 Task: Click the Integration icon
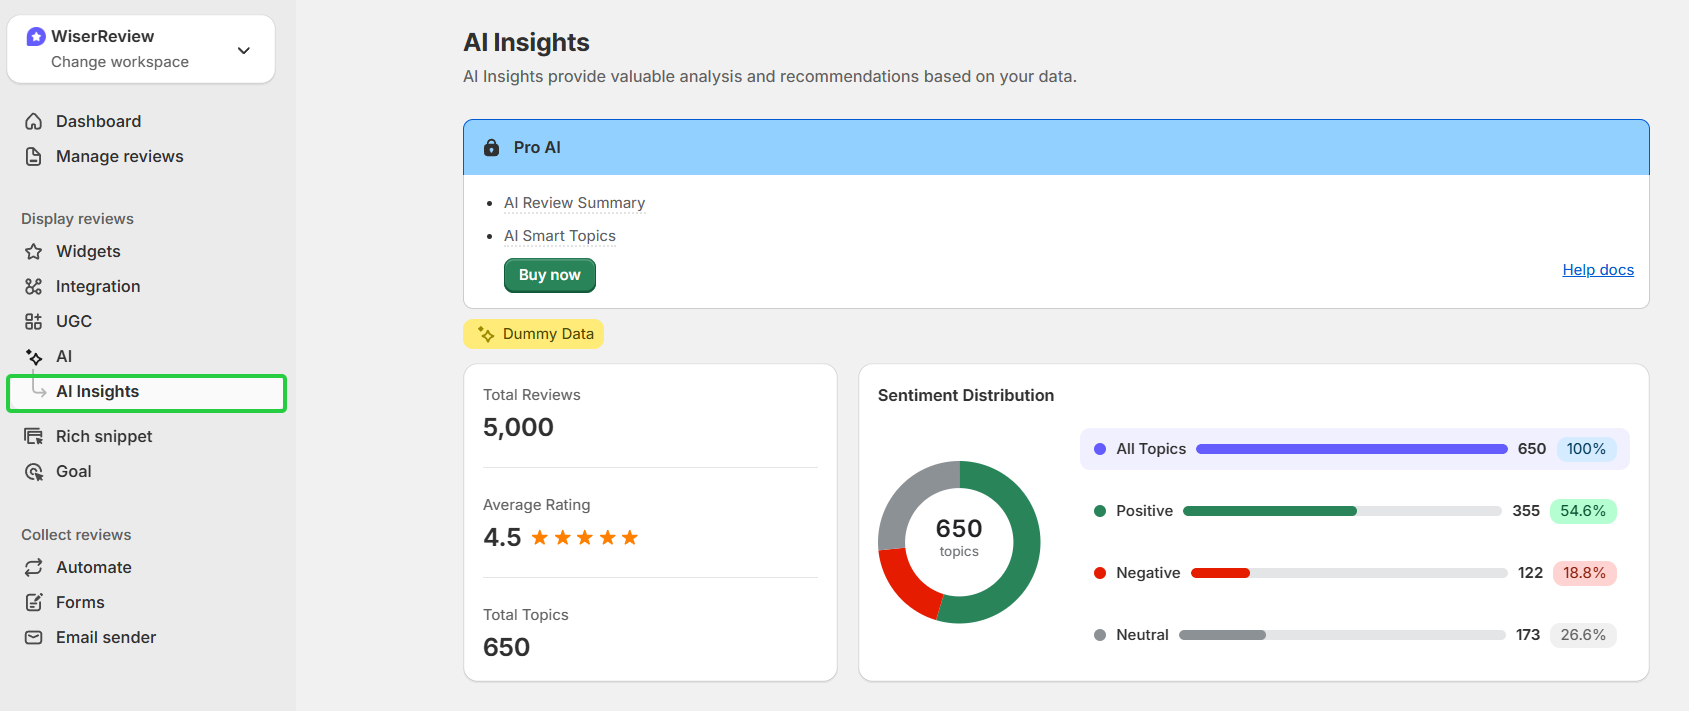[x=34, y=286]
